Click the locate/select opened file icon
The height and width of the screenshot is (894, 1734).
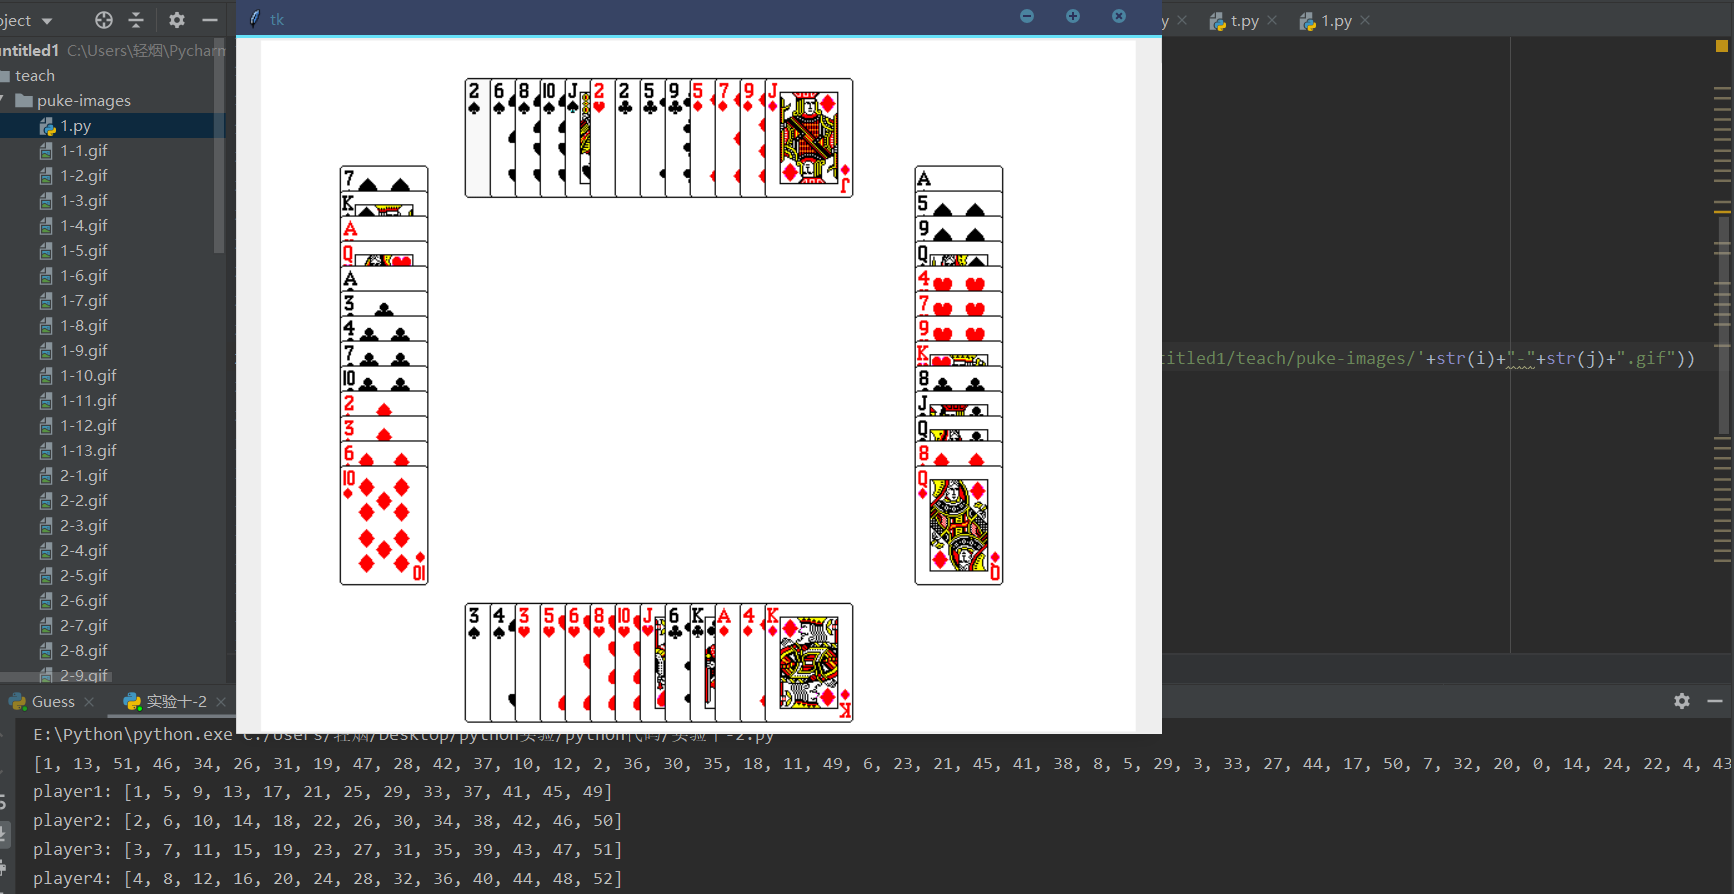coord(104,20)
